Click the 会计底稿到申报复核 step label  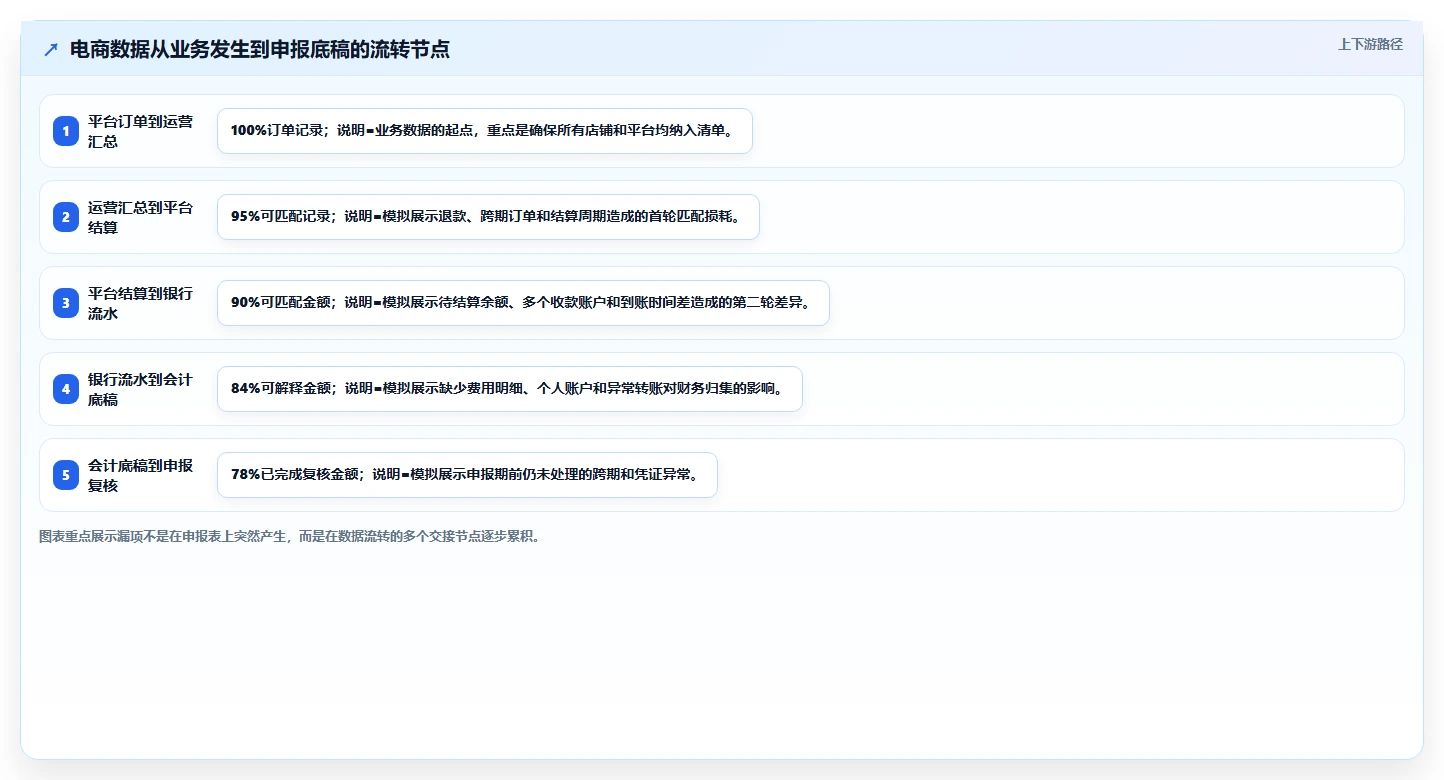click(141, 475)
